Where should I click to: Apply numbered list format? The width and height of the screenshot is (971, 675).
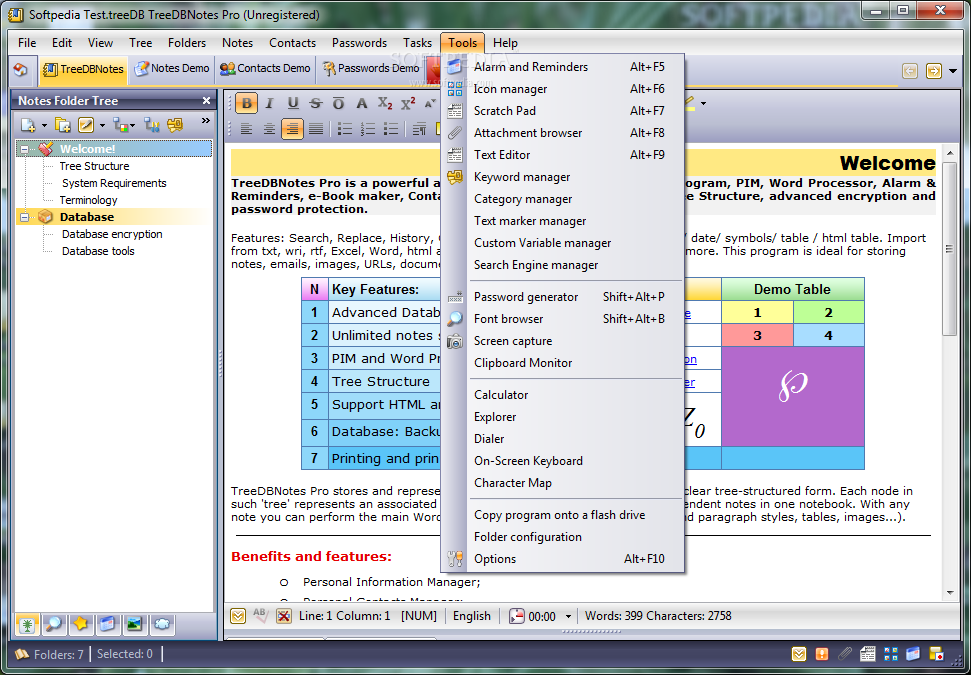pos(368,129)
